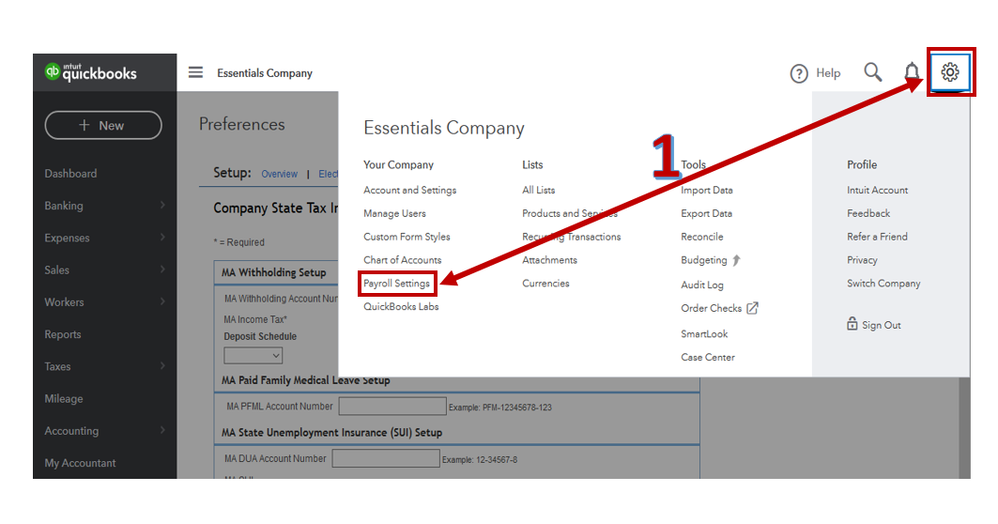Image resolution: width=998 pixels, height=524 pixels.
Task: Open SmartLook tool
Action: (x=704, y=334)
